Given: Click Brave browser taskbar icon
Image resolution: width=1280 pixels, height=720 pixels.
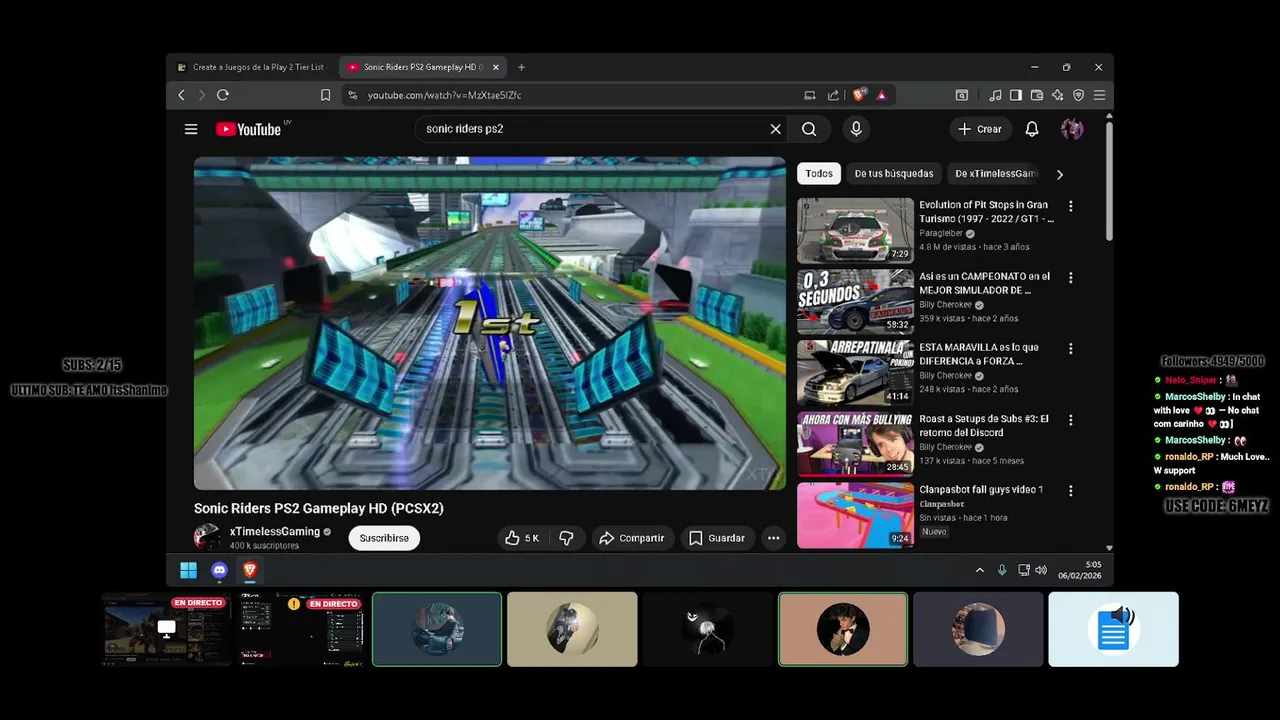Looking at the screenshot, I should [x=250, y=570].
